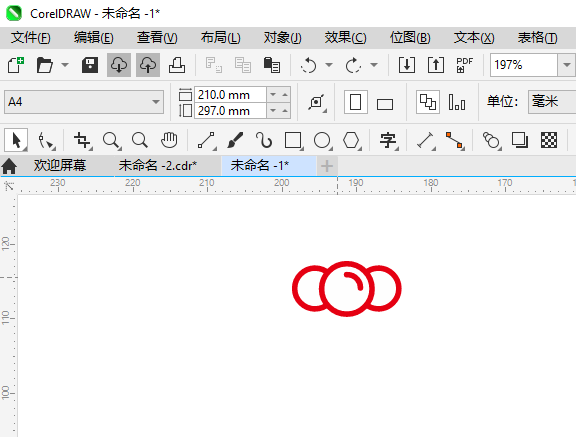Open the 查看(V) menu

[x=157, y=38]
